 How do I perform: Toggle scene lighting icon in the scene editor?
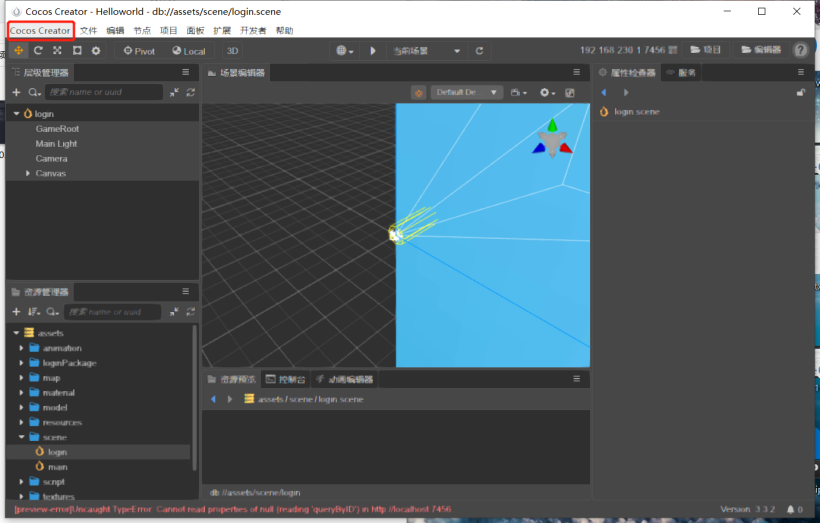419,93
